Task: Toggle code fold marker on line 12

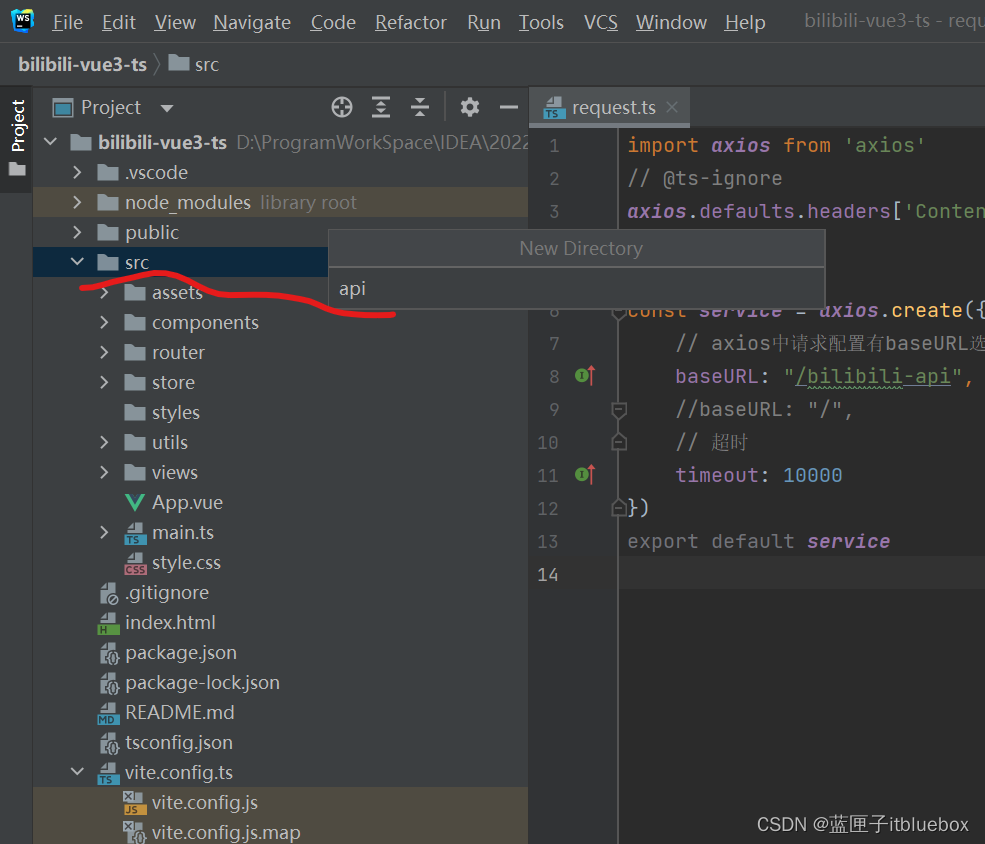Action: point(619,507)
